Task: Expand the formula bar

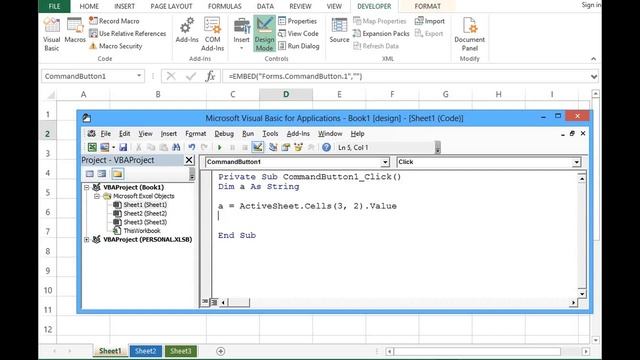Action: [x=594, y=76]
